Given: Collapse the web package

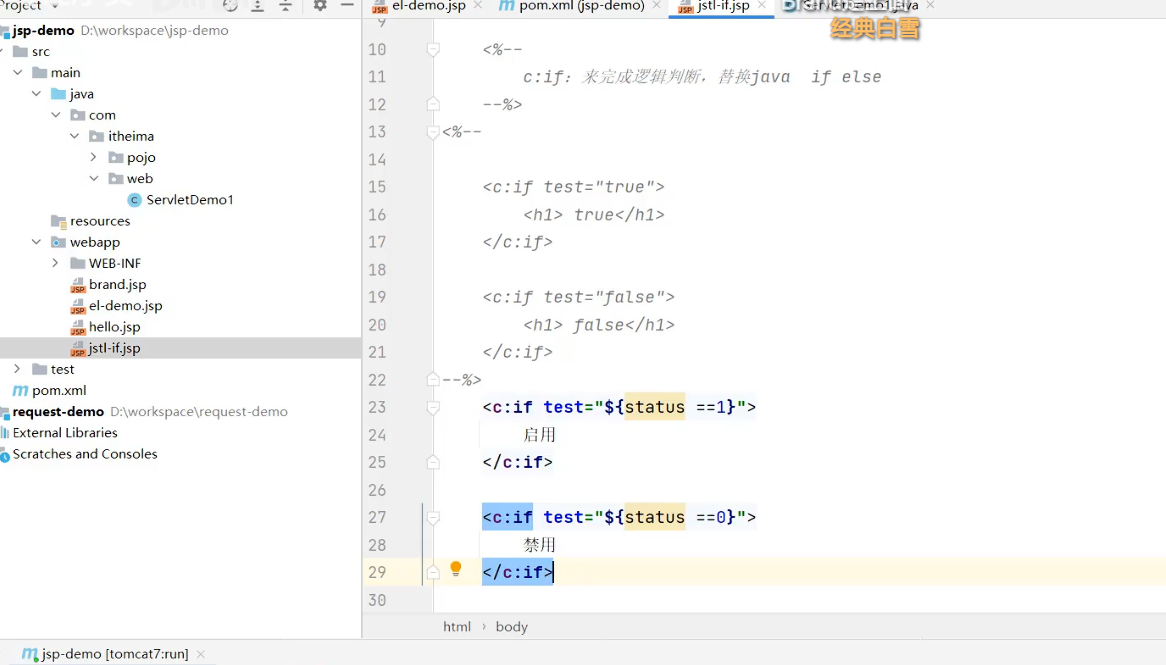Looking at the screenshot, I should [x=94, y=179].
